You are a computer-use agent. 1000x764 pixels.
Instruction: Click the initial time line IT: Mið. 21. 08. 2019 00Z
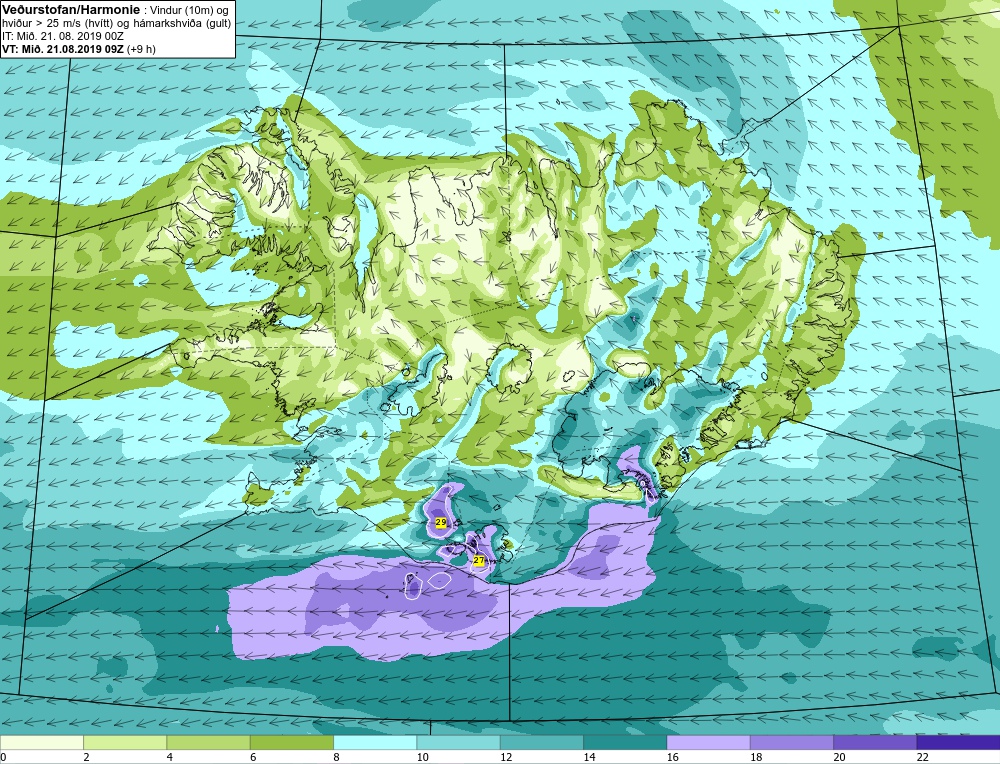[x=63, y=36]
